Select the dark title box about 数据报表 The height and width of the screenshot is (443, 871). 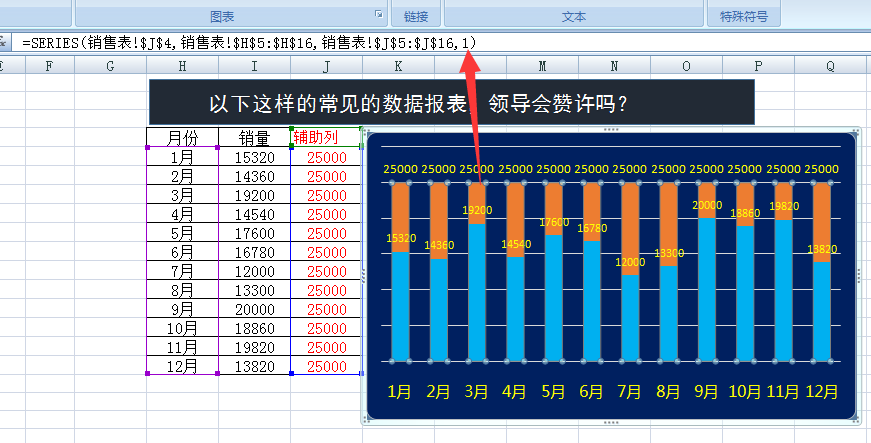pos(452,102)
